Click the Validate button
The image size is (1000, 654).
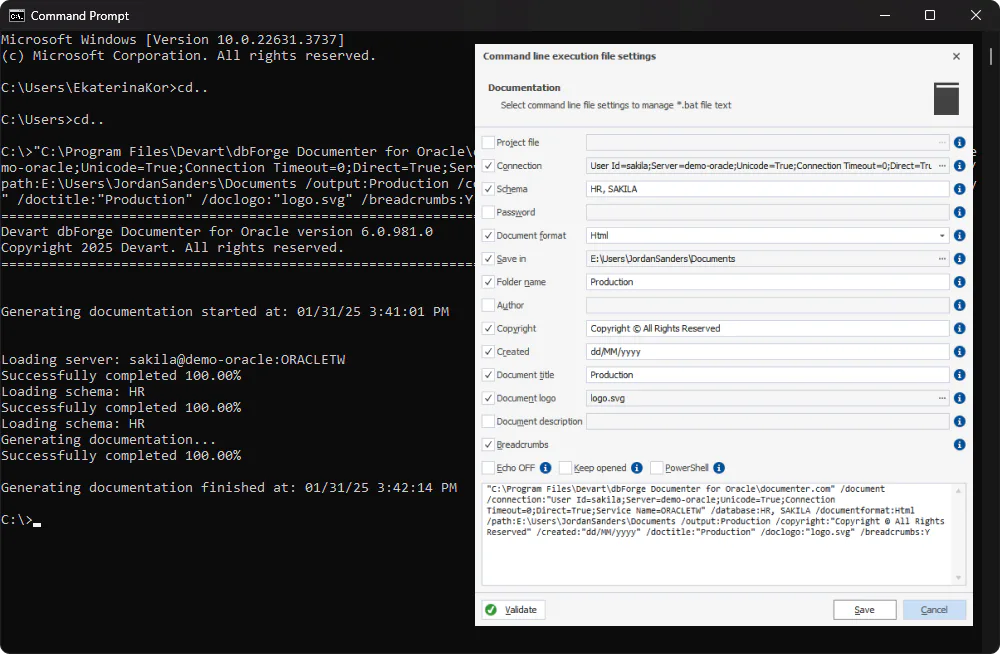(513, 610)
